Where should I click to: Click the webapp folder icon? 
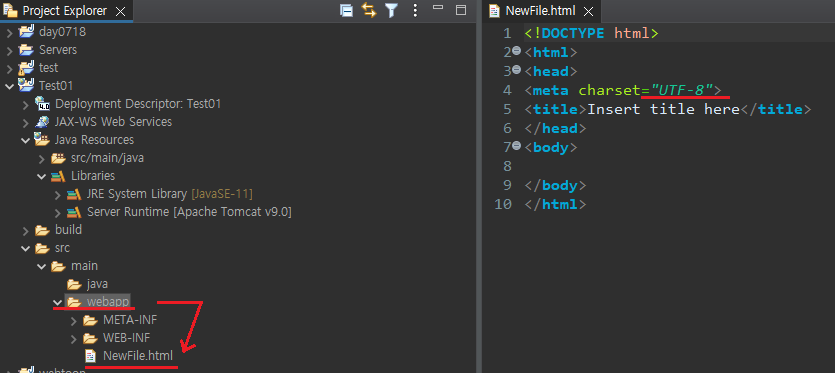point(75,302)
